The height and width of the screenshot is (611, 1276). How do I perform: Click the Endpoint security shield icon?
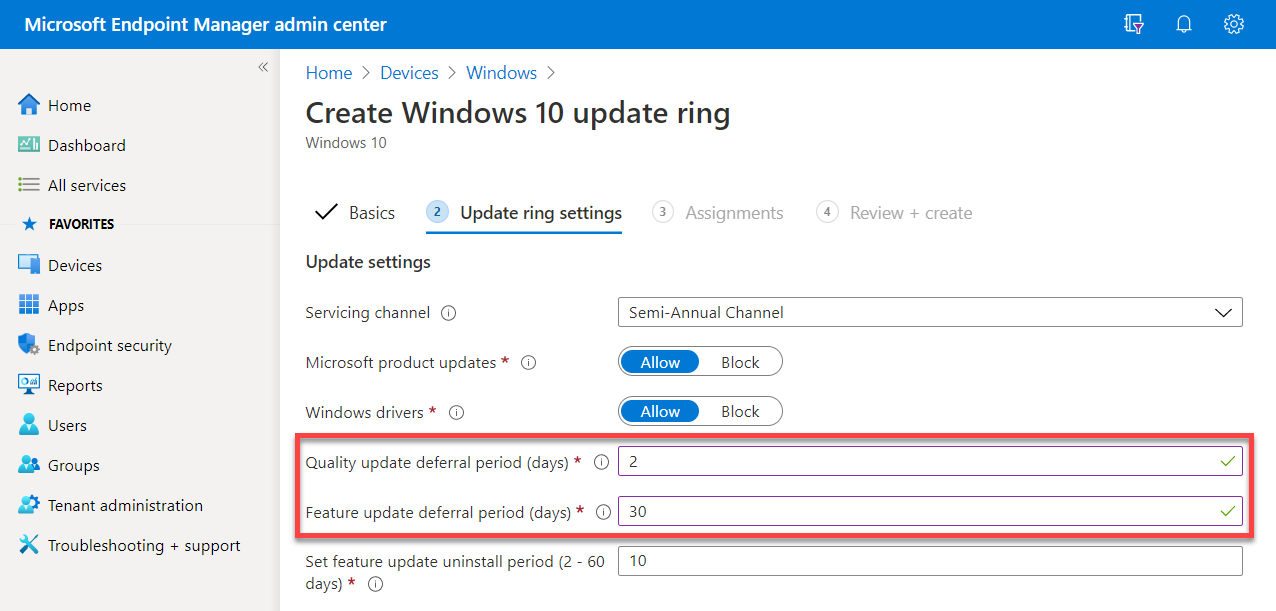(x=29, y=345)
